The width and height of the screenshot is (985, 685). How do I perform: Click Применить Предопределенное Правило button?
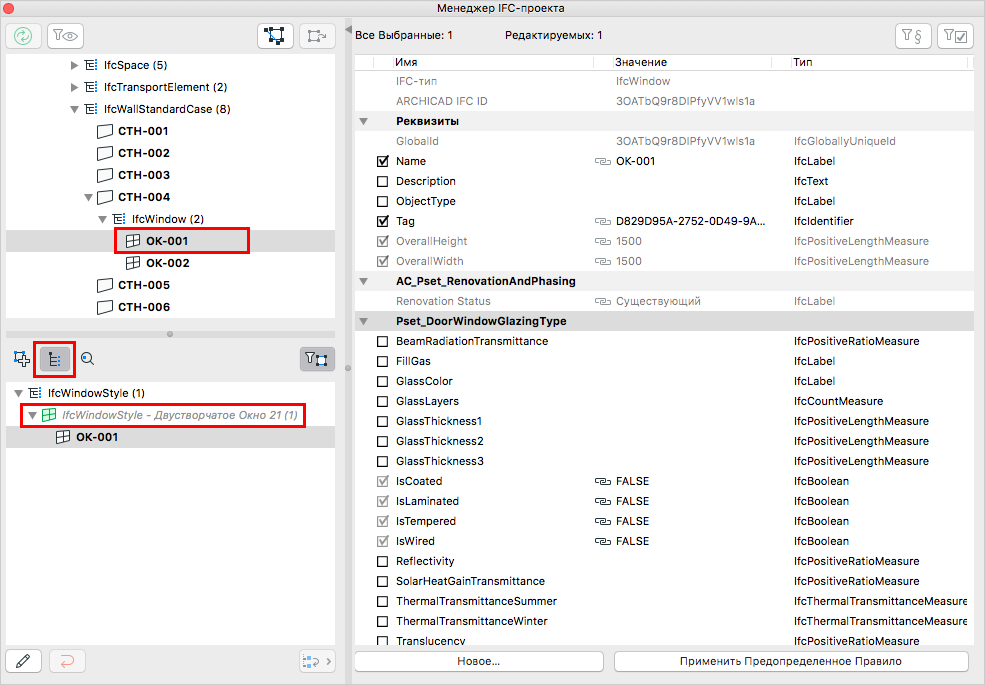(x=791, y=661)
